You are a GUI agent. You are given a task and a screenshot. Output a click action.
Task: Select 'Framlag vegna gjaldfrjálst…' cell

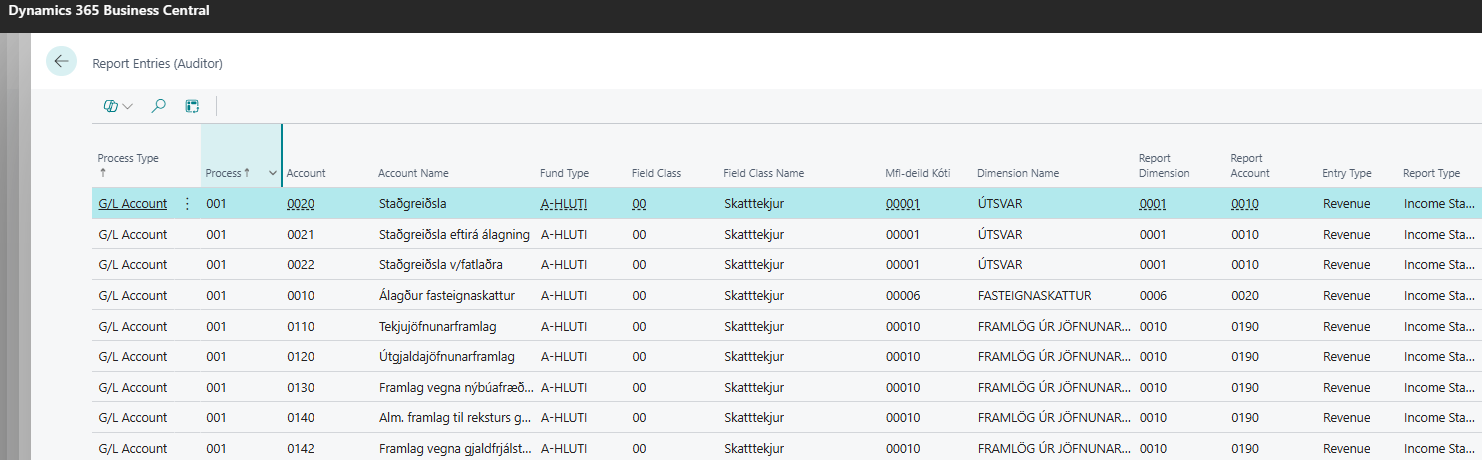tap(456, 450)
